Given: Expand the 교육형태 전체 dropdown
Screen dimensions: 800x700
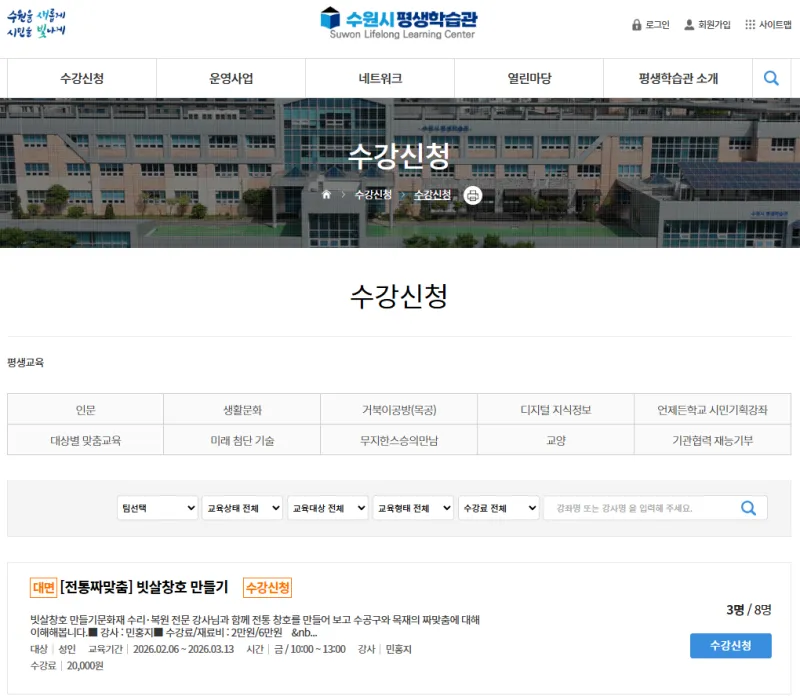Looking at the screenshot, I should click(413, 508).
